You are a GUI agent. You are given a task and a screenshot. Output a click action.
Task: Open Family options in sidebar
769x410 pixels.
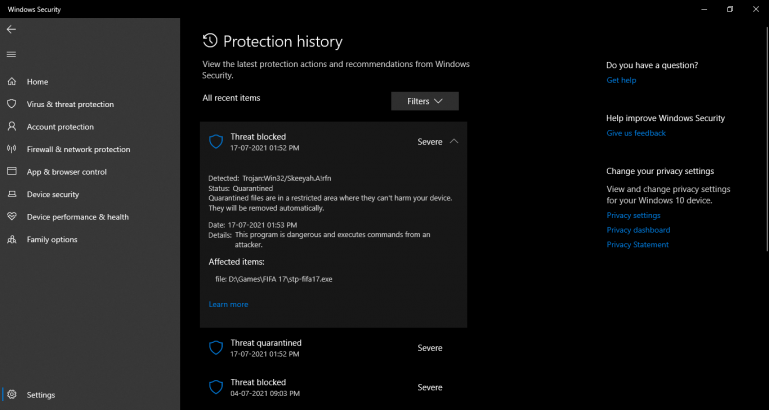(51, 240)
